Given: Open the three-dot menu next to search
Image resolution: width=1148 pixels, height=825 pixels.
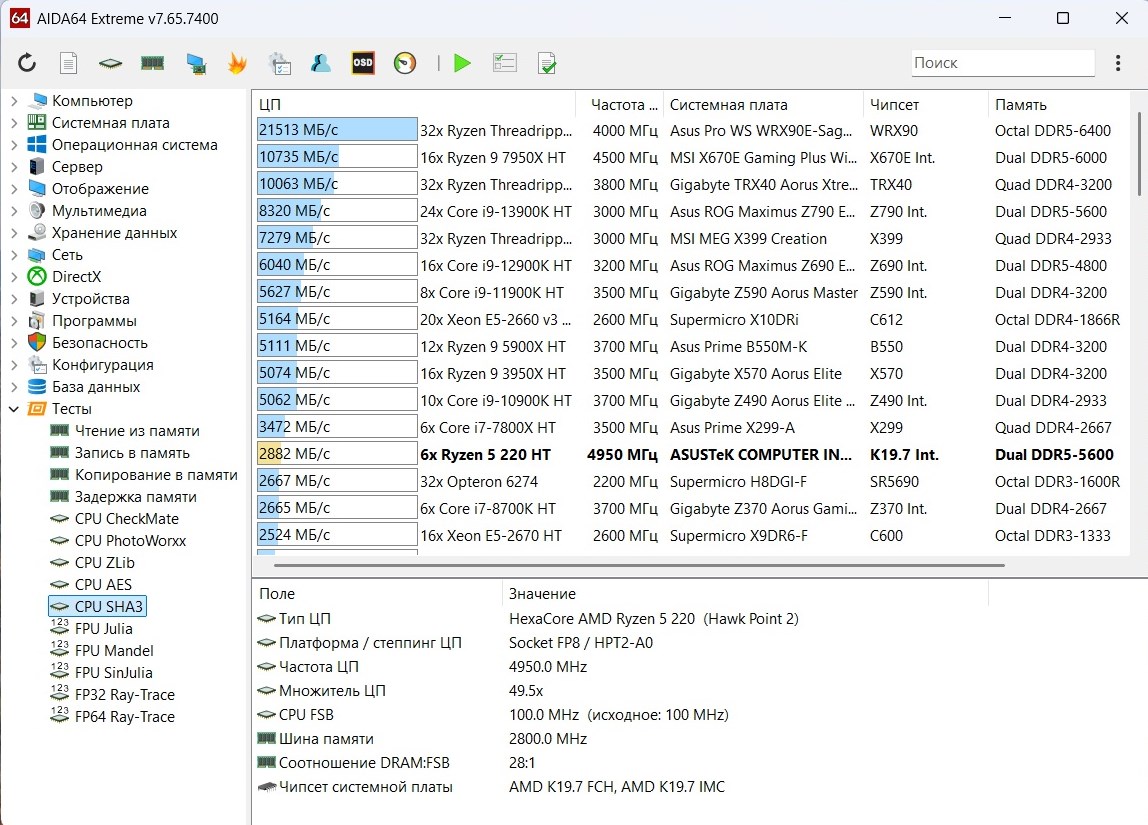Looking at the screenshot, I should [x=1118, y=63].
